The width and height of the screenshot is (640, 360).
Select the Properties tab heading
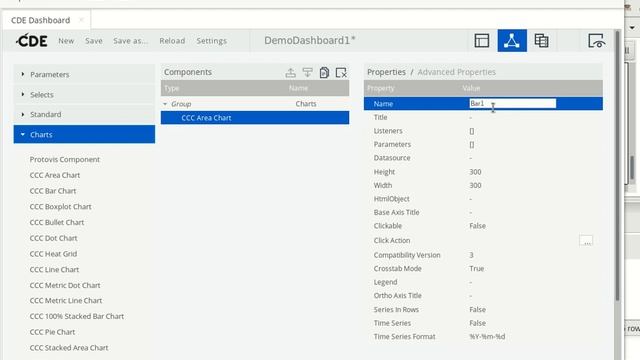pos(386,72)
